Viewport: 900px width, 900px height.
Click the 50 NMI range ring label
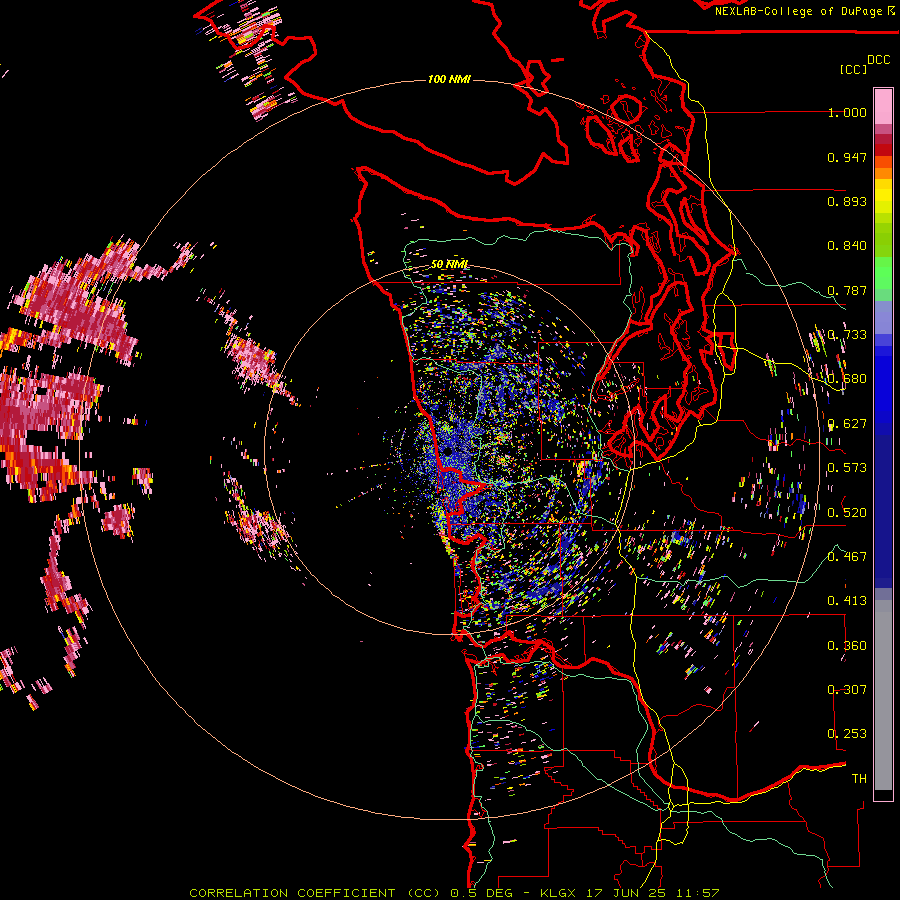click(x=449, y=264)
